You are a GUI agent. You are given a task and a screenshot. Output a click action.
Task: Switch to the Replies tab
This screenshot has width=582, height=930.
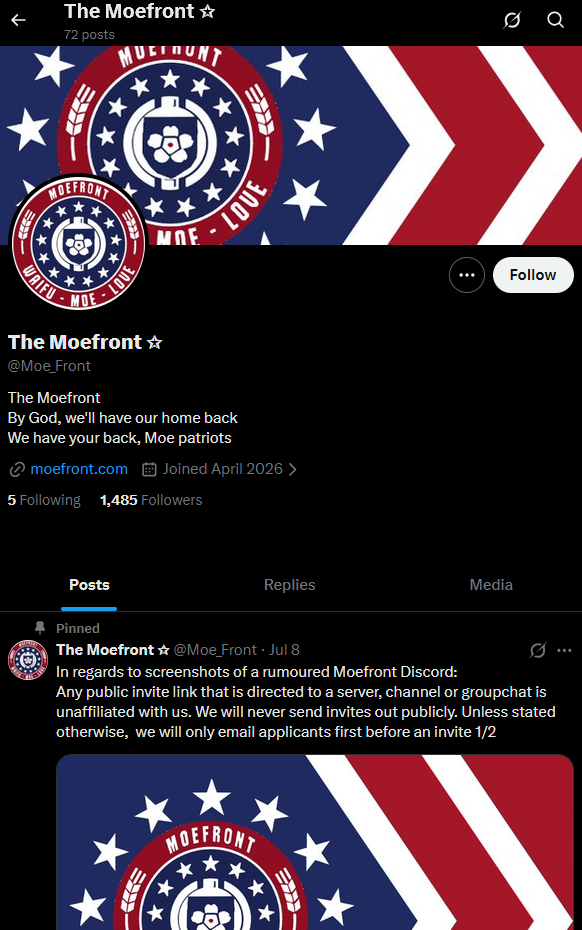point(290,585)
